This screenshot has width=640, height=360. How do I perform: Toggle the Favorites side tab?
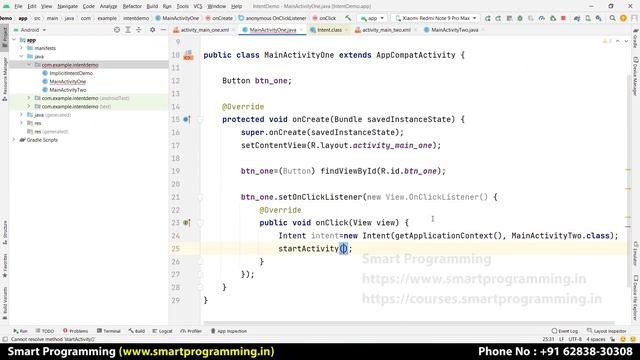4,265
